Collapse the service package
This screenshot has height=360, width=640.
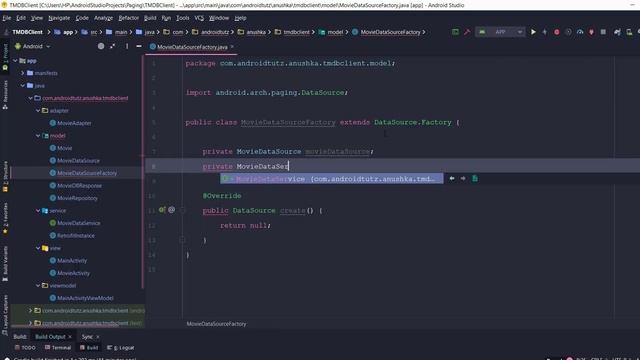pos(38,211)
